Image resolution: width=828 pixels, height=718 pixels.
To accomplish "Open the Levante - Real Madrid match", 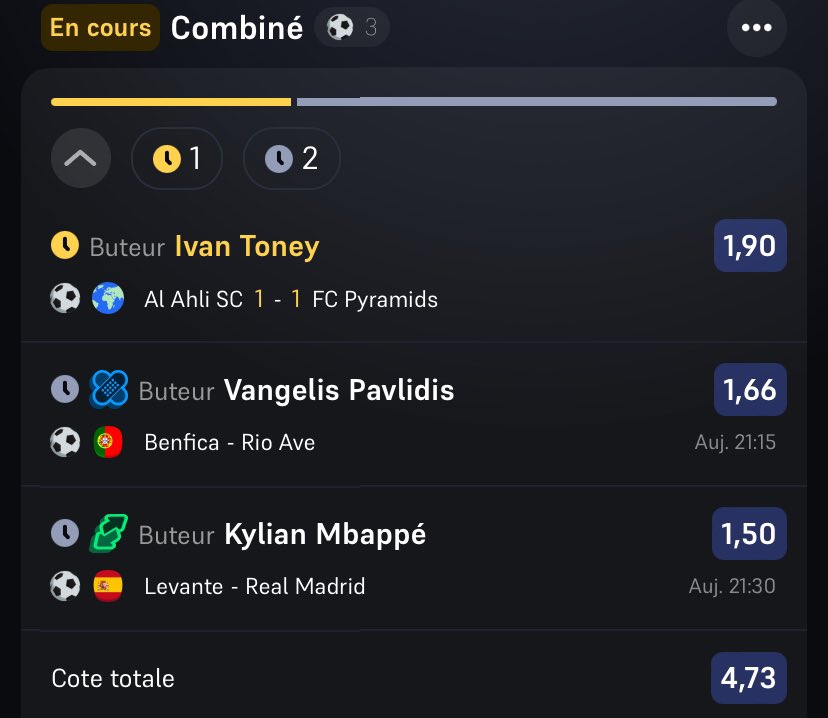I will [x=255, y=587].
